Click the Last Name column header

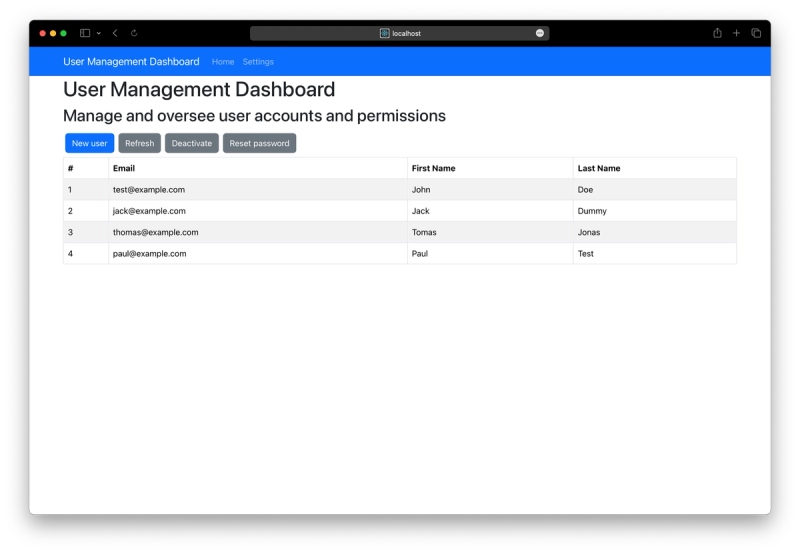point(655,168)
